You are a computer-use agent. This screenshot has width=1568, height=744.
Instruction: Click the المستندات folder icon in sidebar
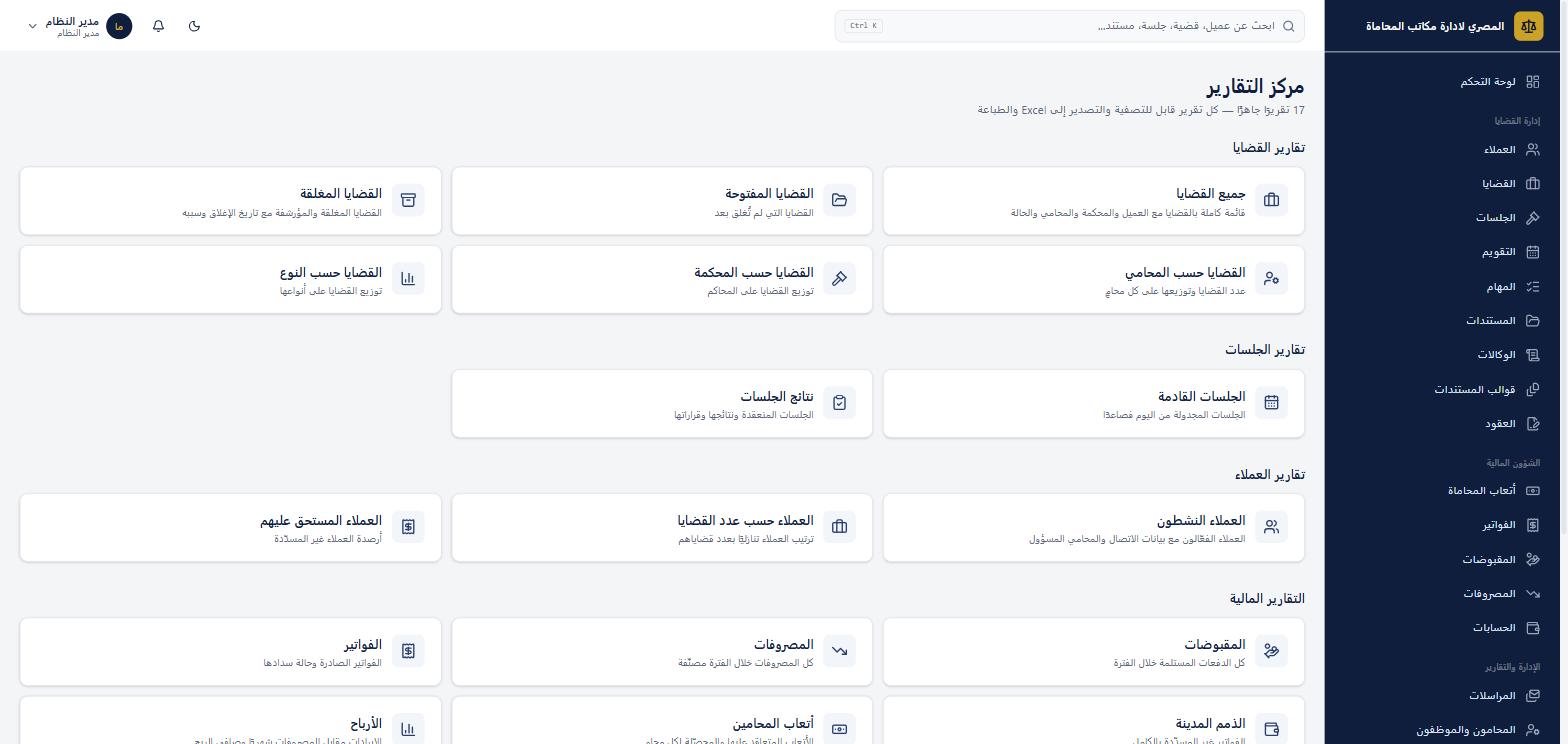[x=1533, y=321]
